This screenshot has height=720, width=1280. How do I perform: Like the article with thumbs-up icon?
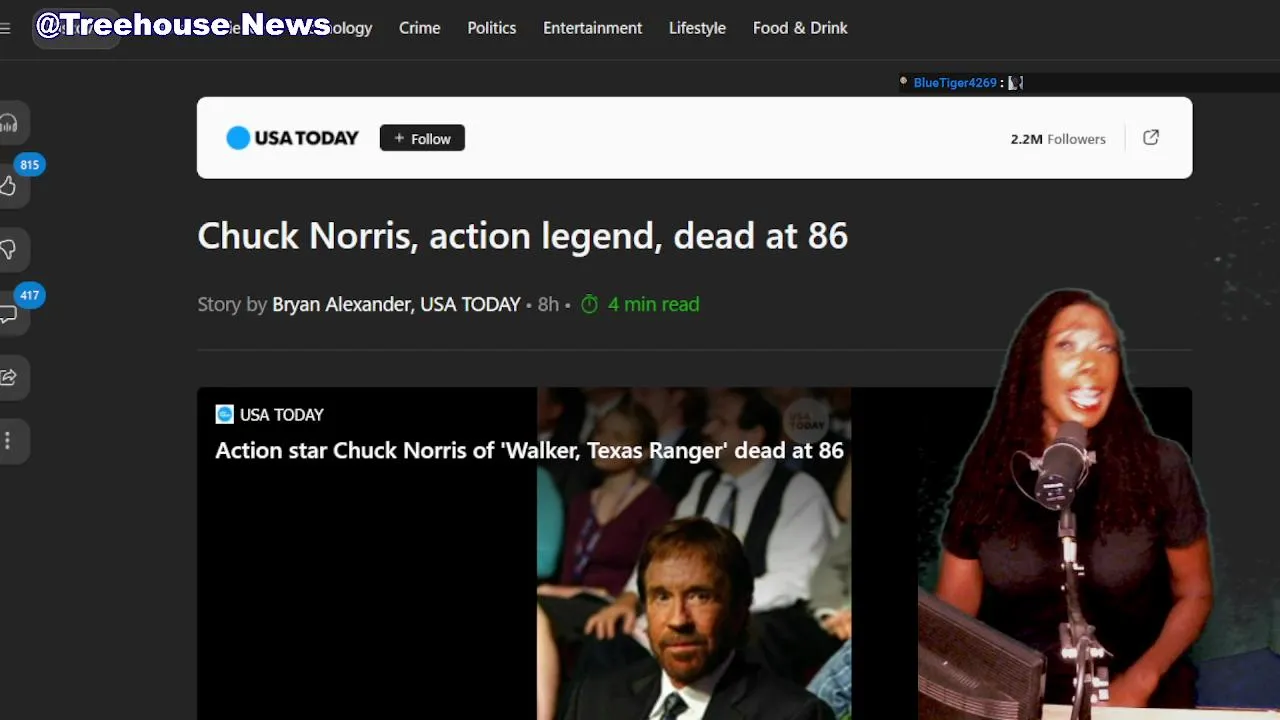[9, 186]
